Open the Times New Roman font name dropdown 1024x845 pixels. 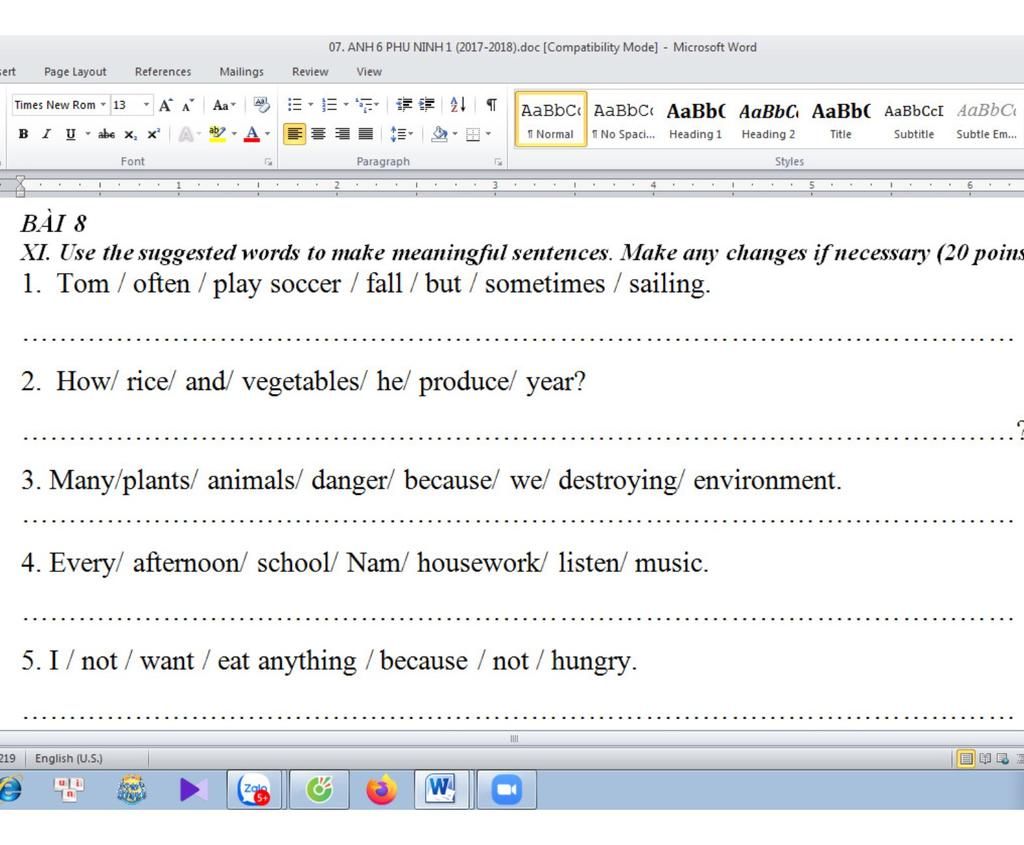tap(103, 104)
